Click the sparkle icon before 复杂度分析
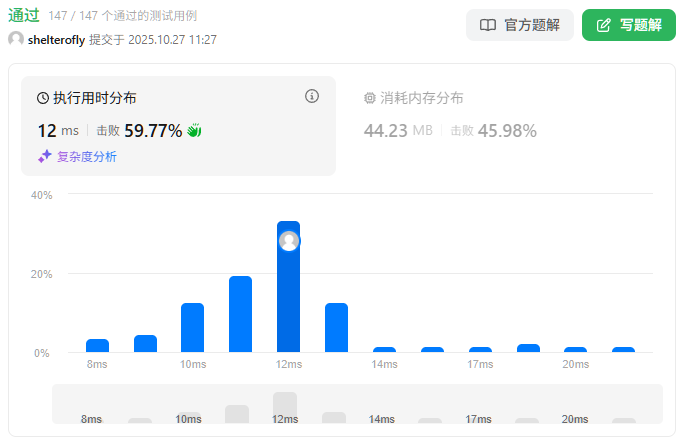The width and height of the screenshot is (682, 444). pyautogui.click(x=45, y=156)
